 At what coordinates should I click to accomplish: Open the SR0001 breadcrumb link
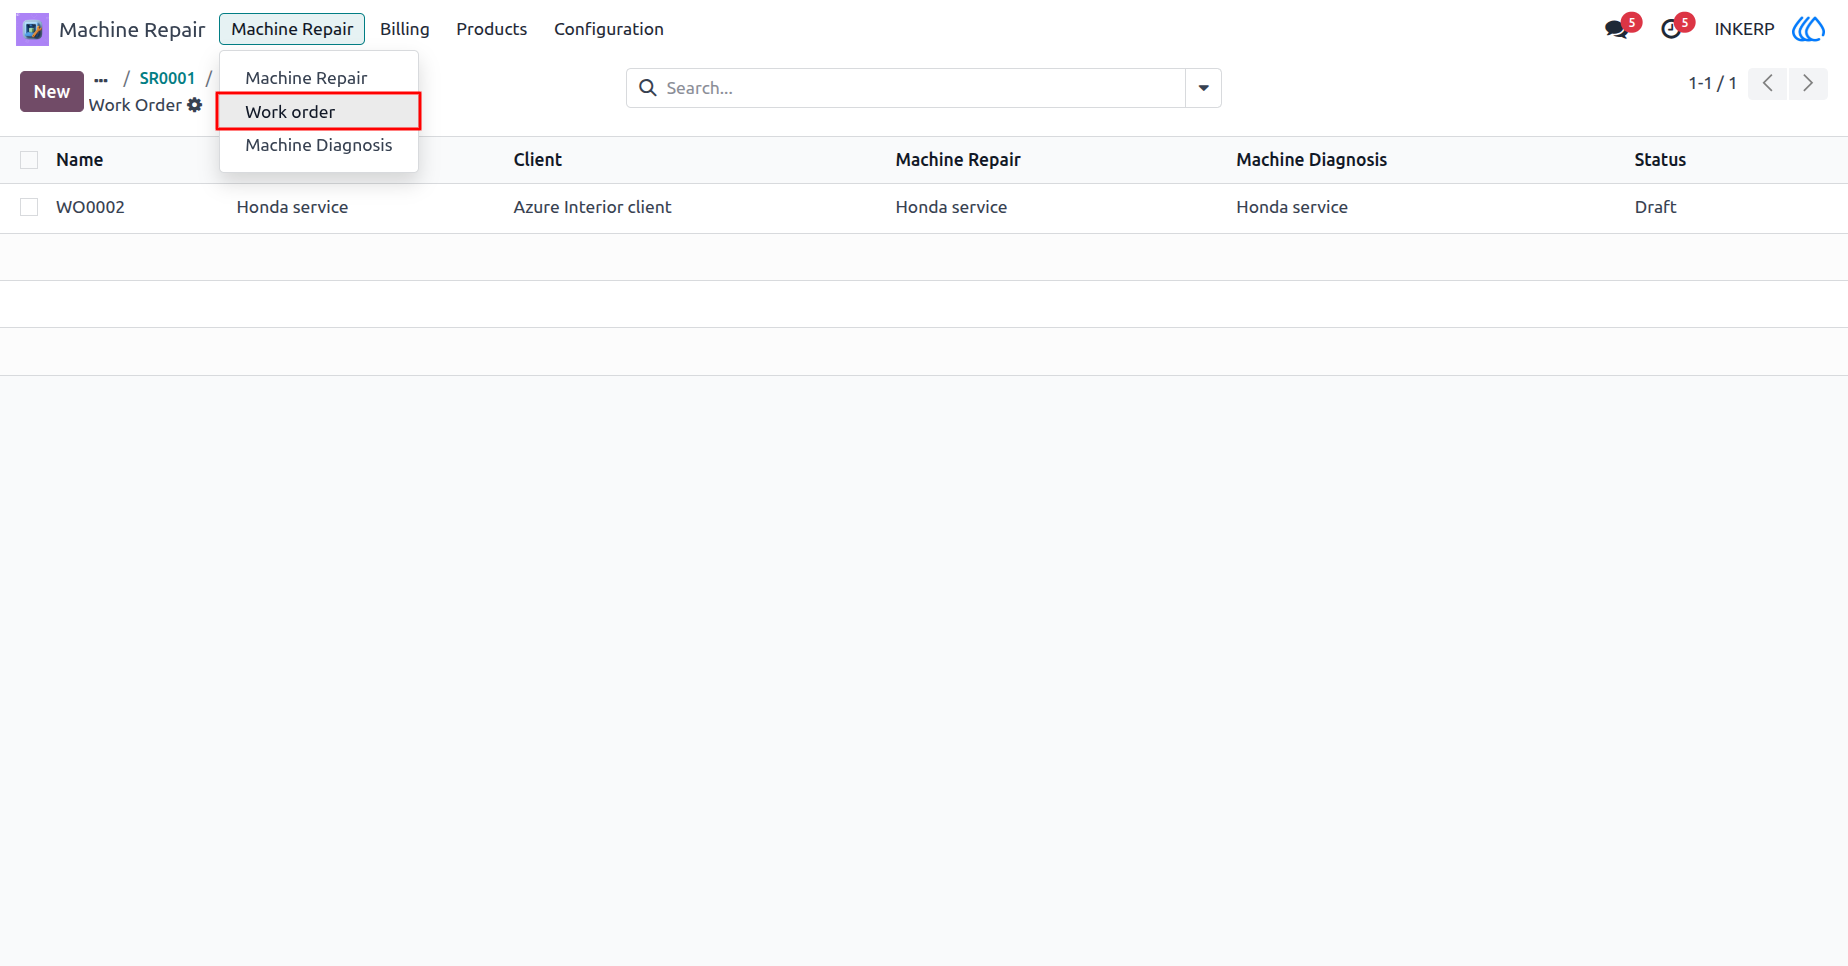point(167,78)
